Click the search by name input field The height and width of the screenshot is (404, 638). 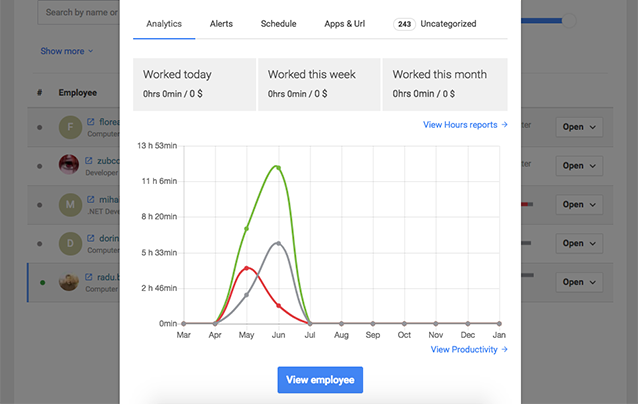coord(79,13)
